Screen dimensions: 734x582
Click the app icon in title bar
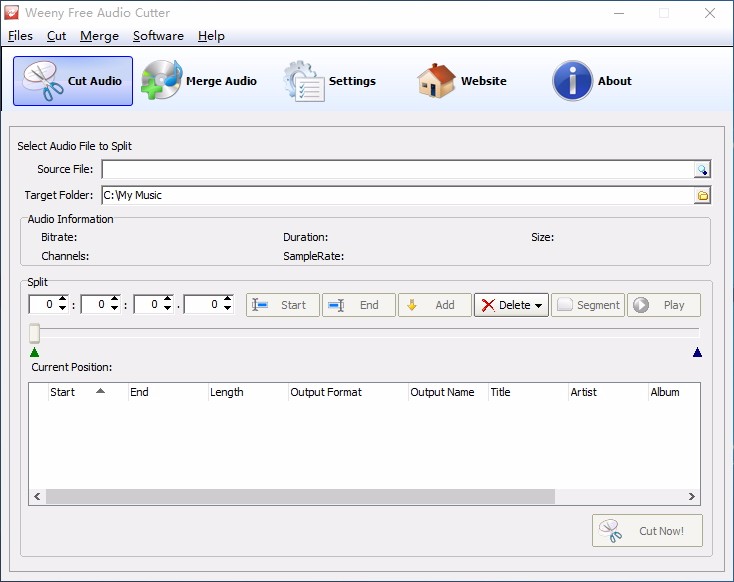(11, 13)
